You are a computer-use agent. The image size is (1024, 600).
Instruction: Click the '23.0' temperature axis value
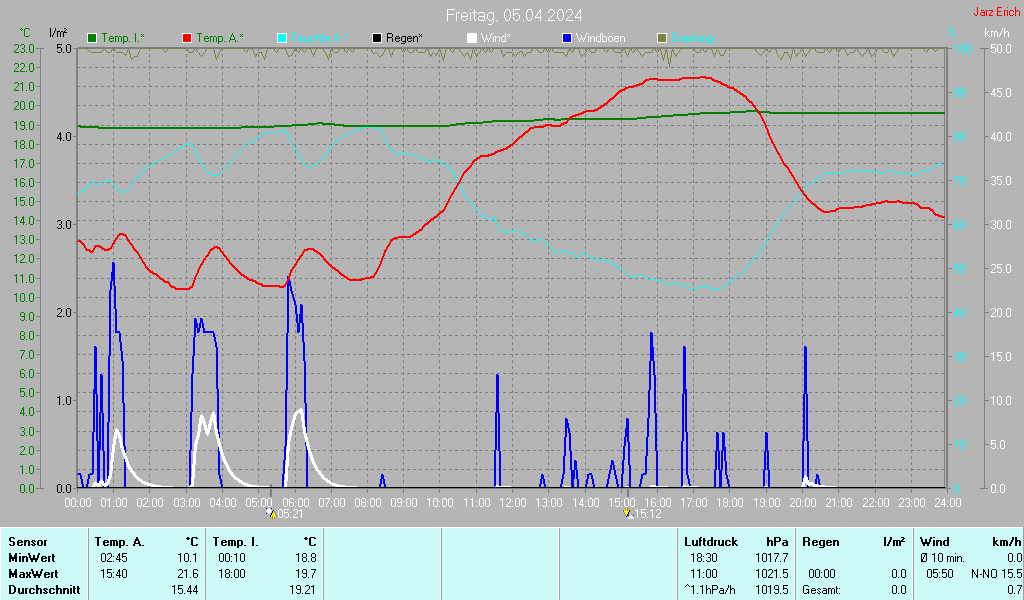click(23, 48)
